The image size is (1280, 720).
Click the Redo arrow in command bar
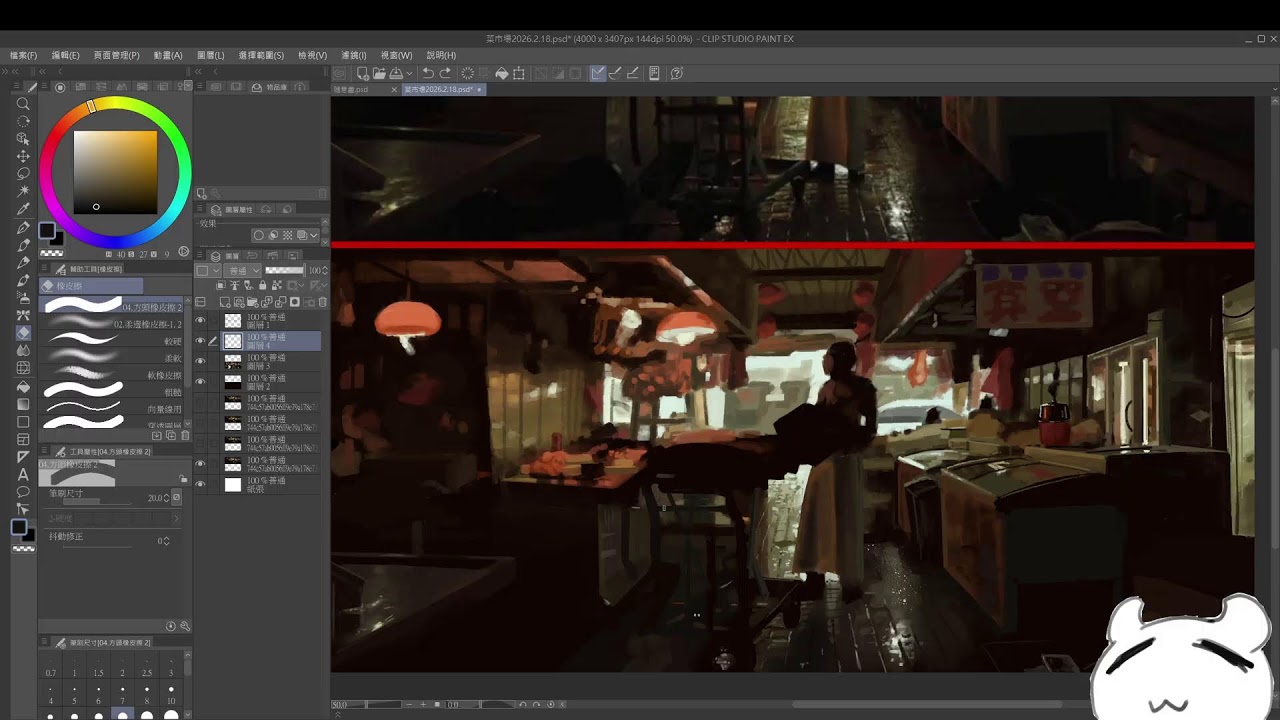point(445,73)
